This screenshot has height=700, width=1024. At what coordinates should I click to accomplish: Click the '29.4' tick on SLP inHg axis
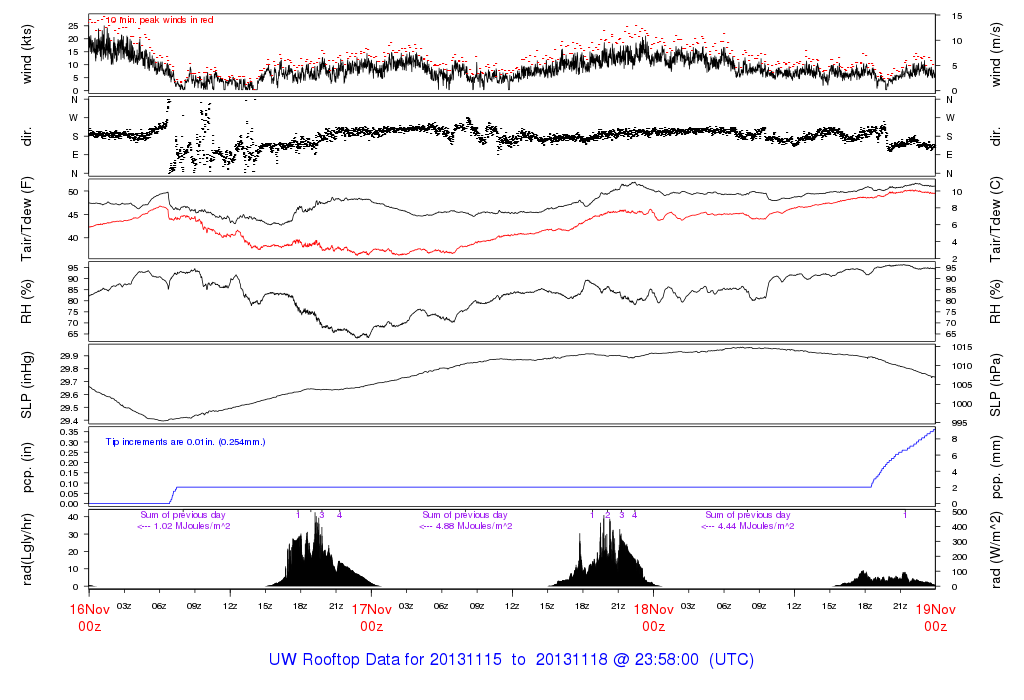(x=69, y=421)
